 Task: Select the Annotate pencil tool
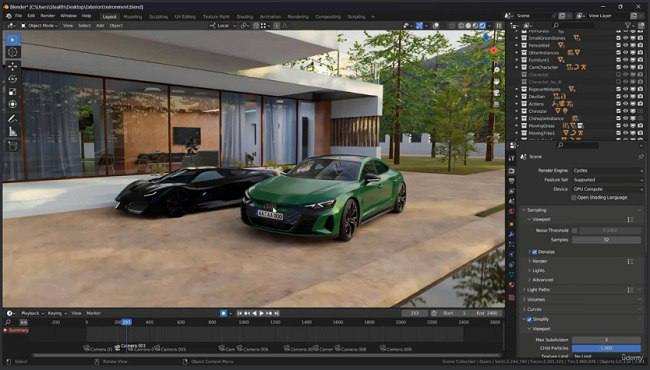point(12,118)
